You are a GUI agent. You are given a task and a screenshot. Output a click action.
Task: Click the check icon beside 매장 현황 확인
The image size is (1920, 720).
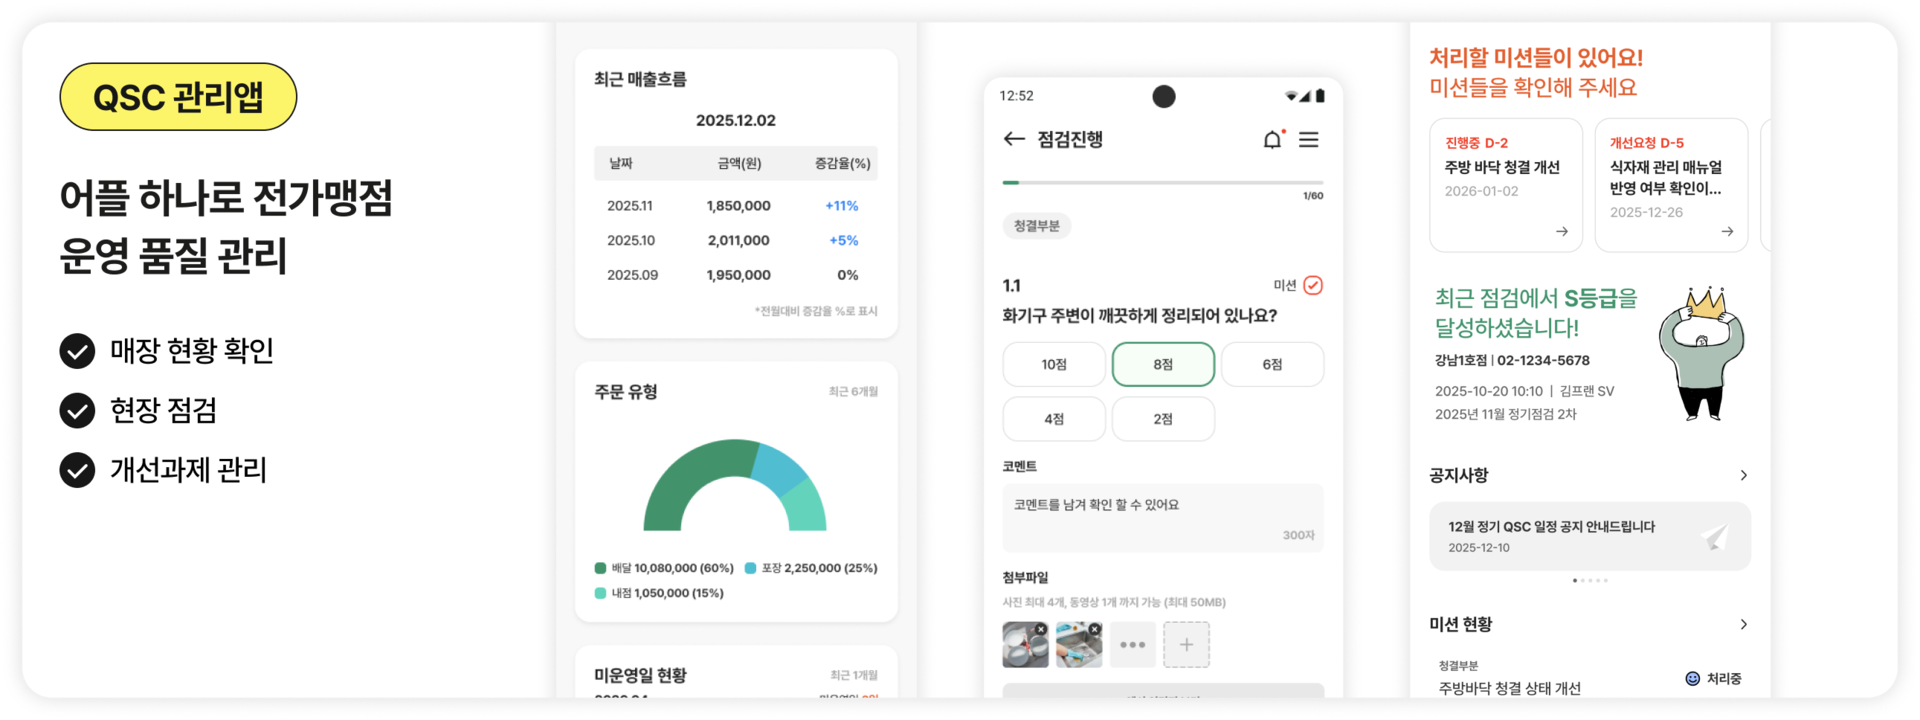[x=77, y=351]
